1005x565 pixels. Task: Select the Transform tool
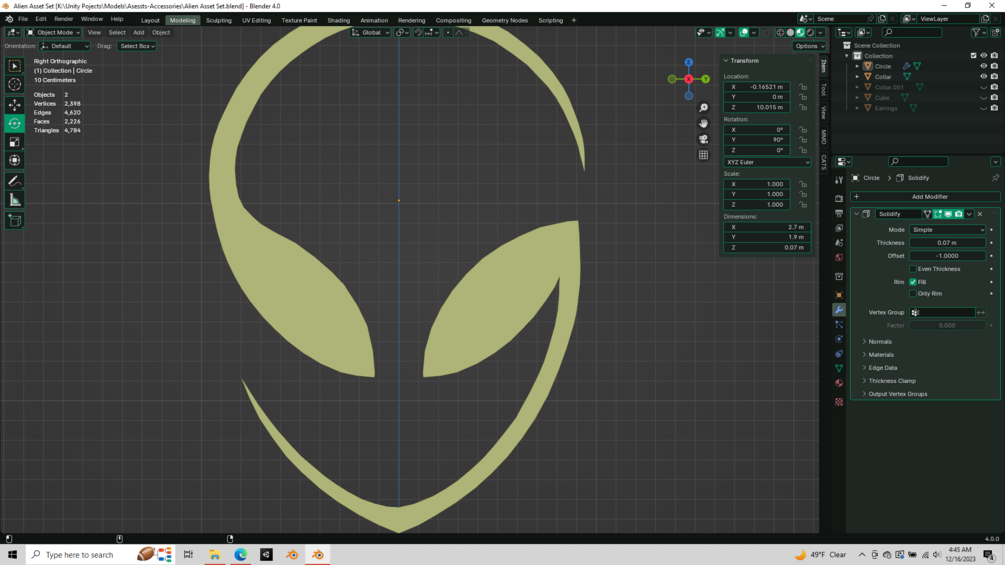coord(14,160)
